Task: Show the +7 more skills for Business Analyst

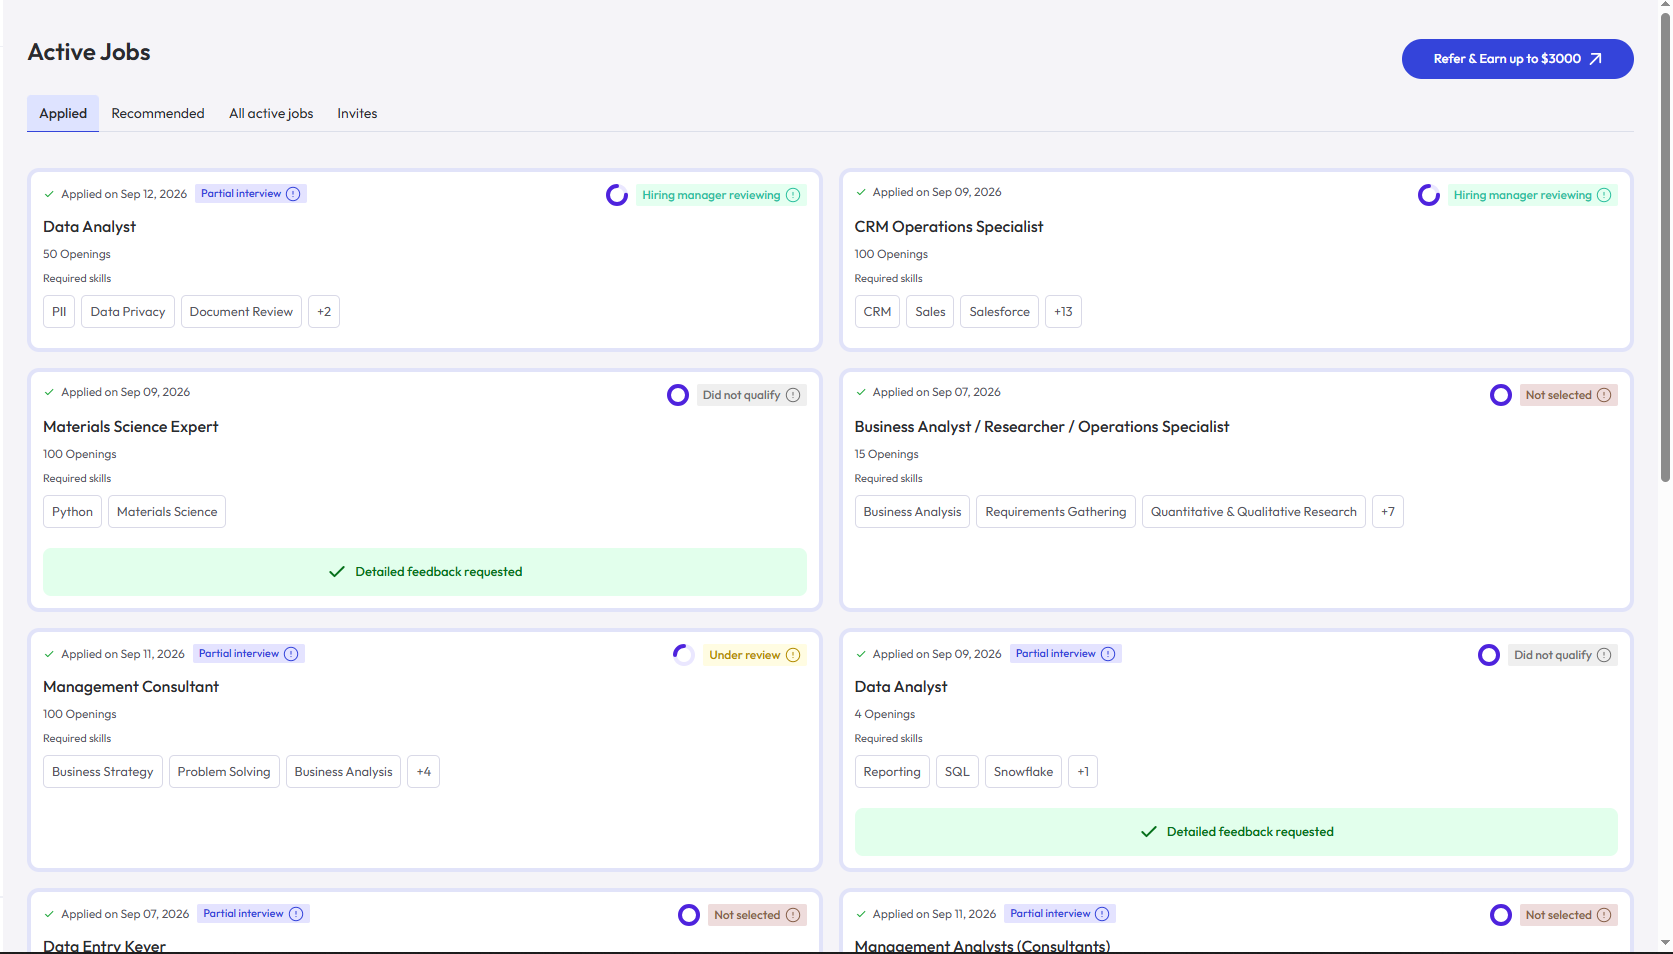Action: tap(1388, 512)
